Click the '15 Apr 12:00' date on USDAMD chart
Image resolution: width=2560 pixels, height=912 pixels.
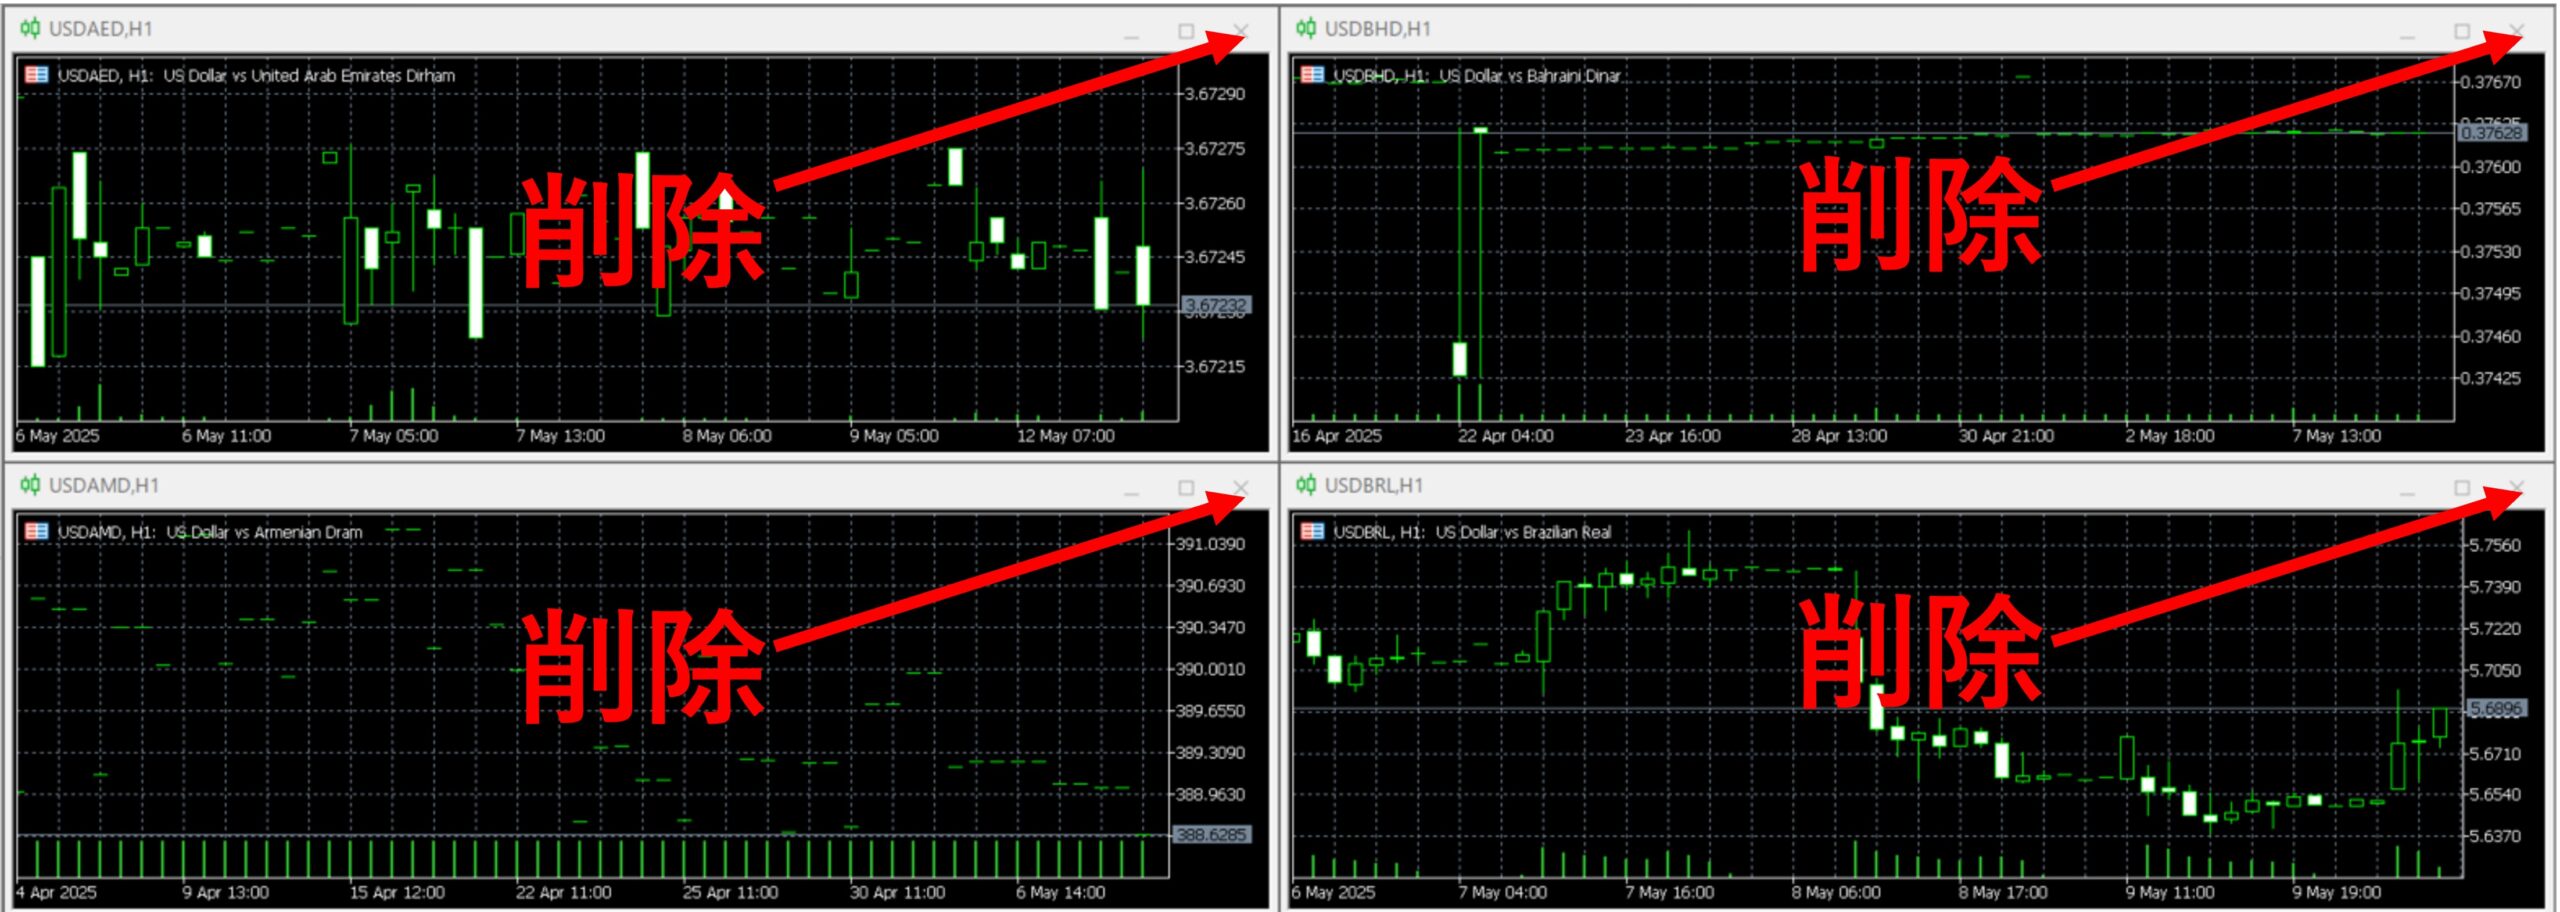pos(396,892)
